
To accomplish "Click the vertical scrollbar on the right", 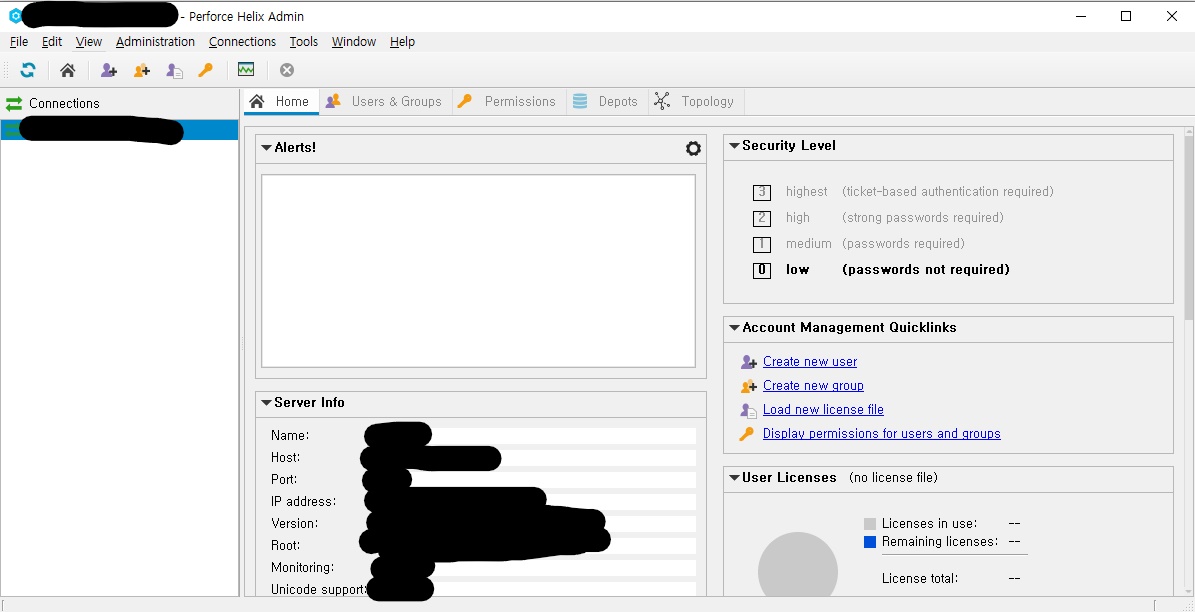I will pyautogui.click(x=1188, y=230).
